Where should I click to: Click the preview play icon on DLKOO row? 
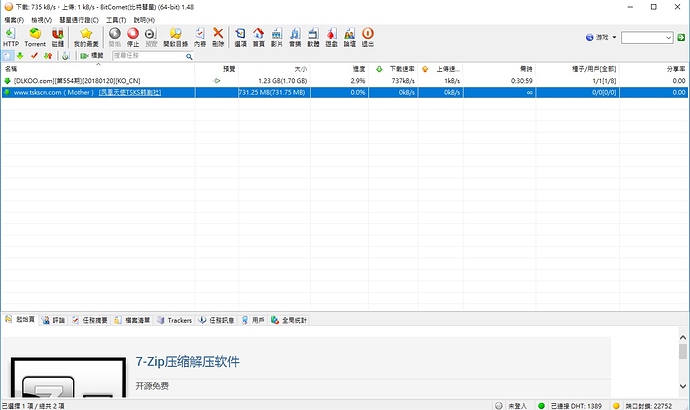pyautogui.click(x=217, y=81)
